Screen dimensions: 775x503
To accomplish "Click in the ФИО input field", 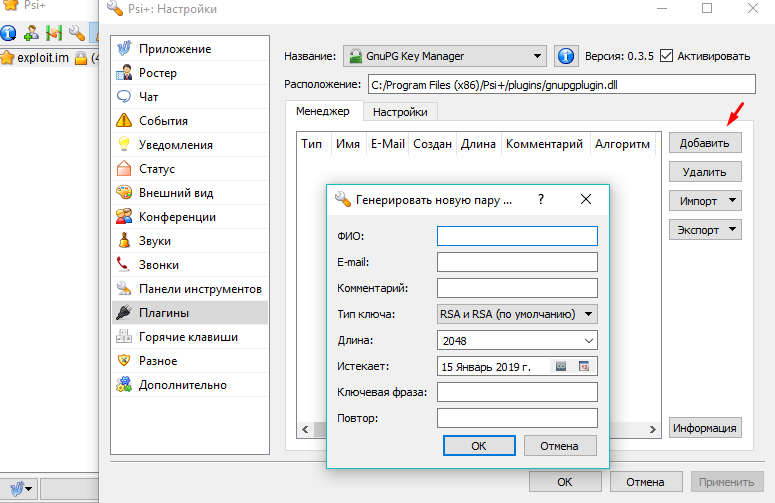I will (x=517, y=236).
